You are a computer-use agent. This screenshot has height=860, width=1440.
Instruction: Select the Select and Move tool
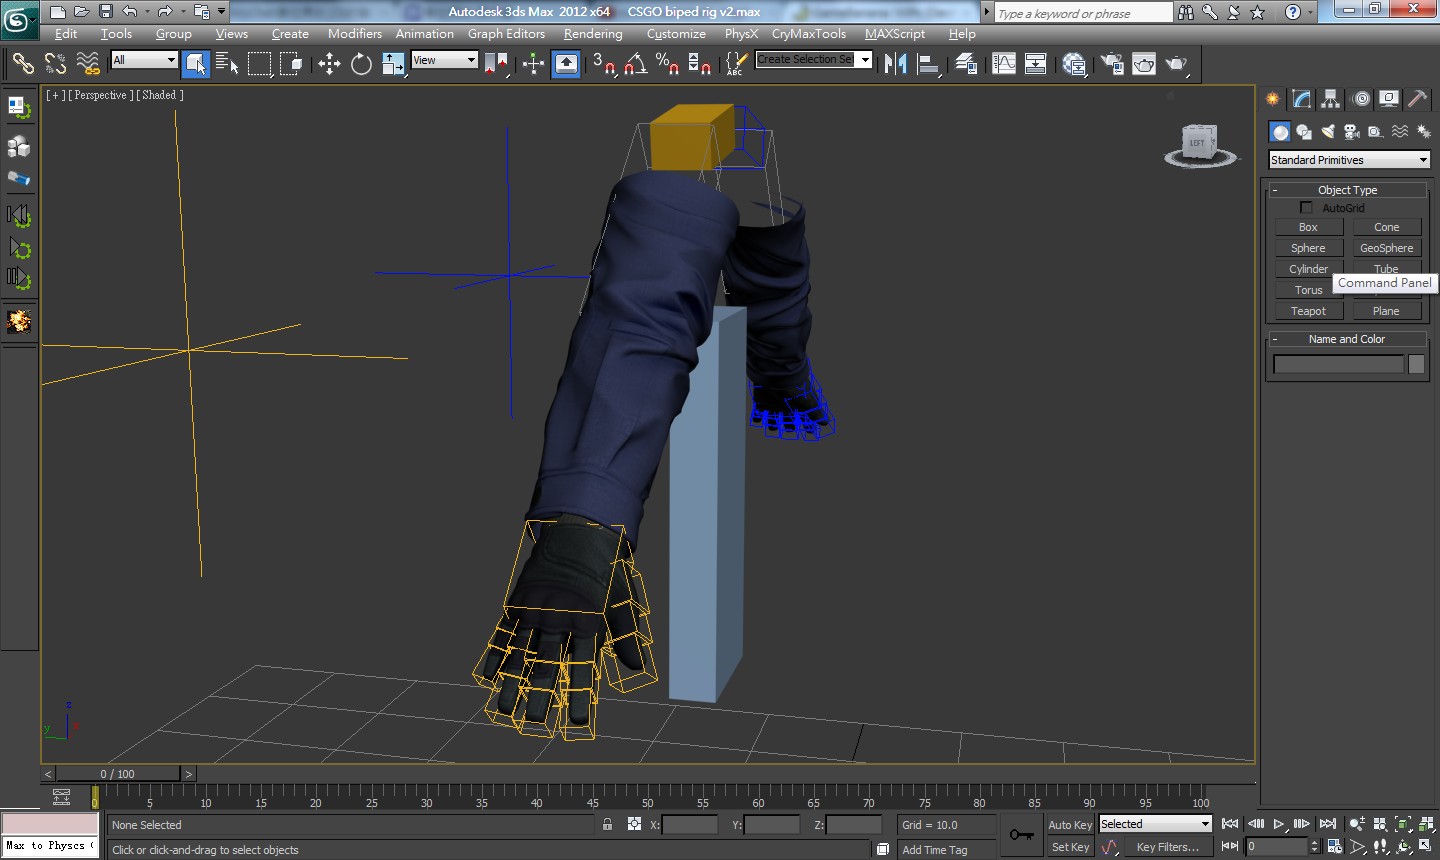coord(329,63)
